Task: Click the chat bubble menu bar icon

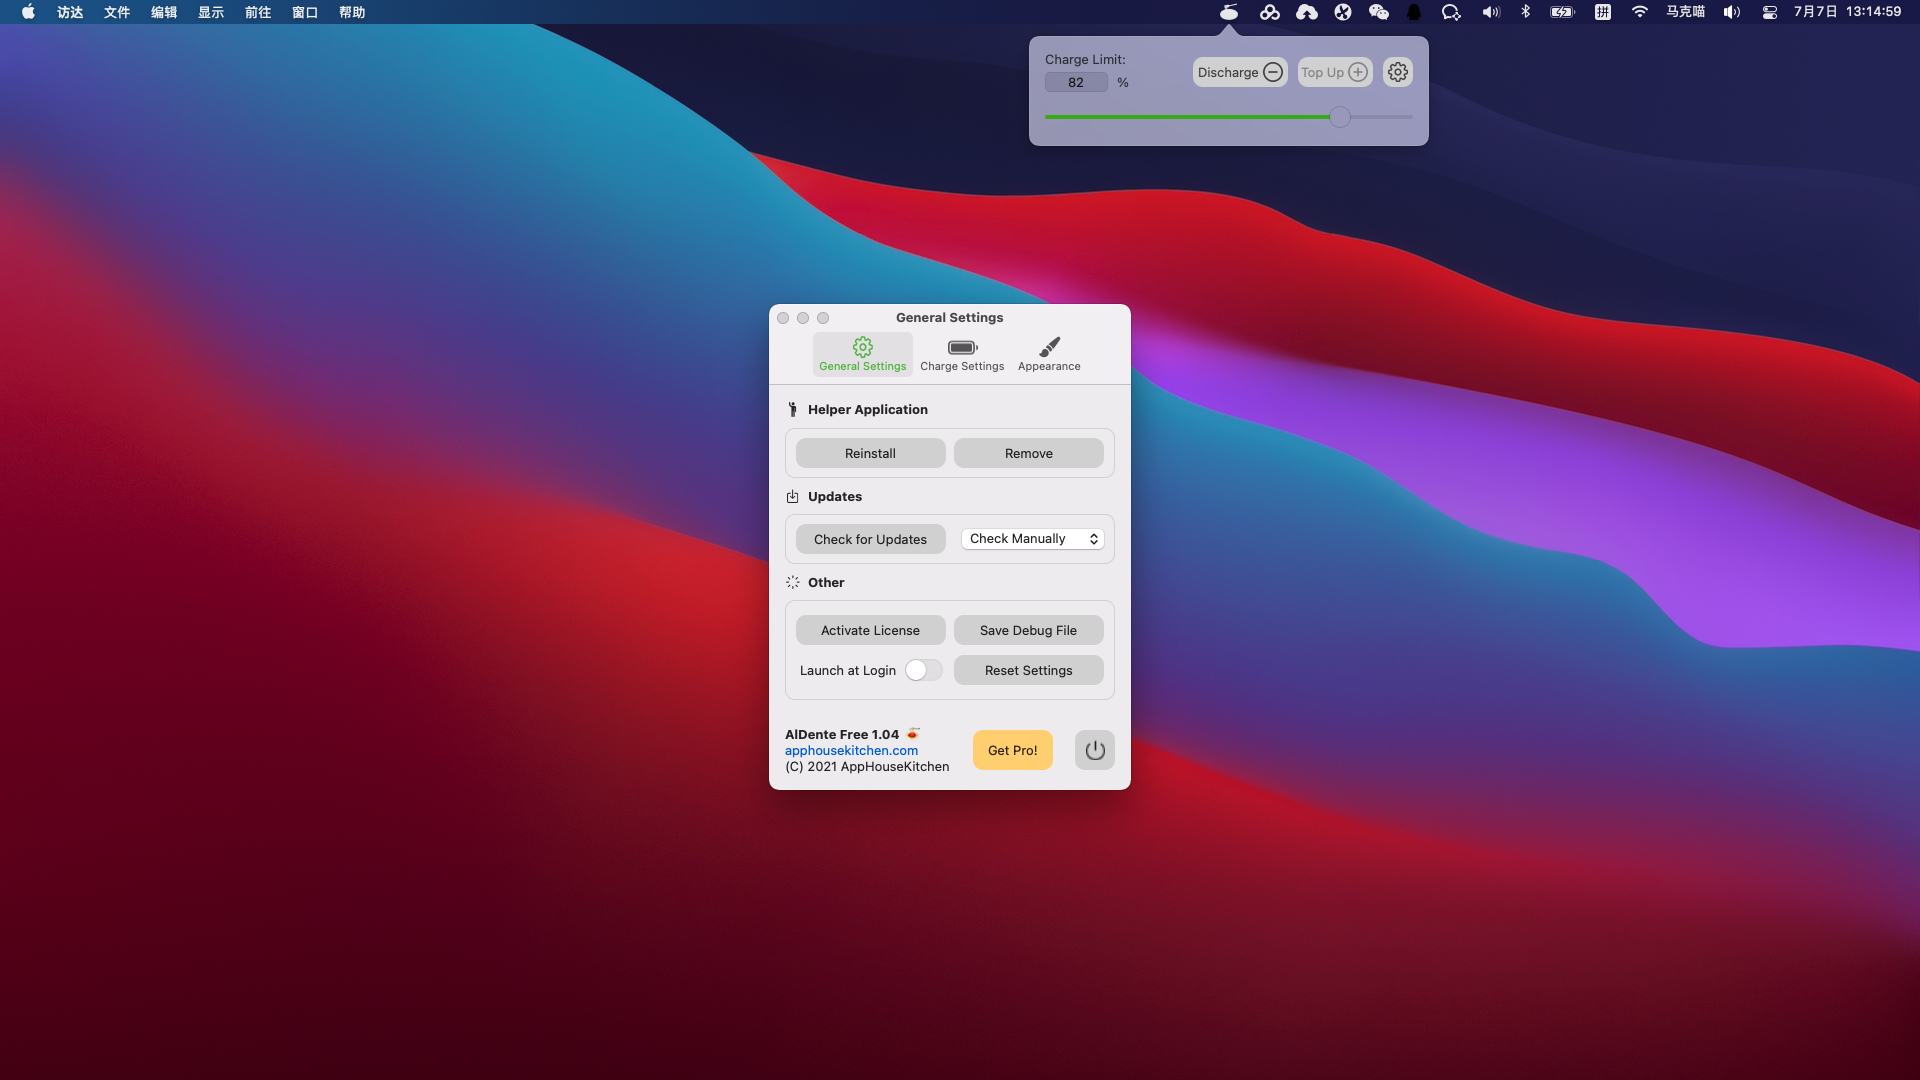Action: (x=1451, y=12)
